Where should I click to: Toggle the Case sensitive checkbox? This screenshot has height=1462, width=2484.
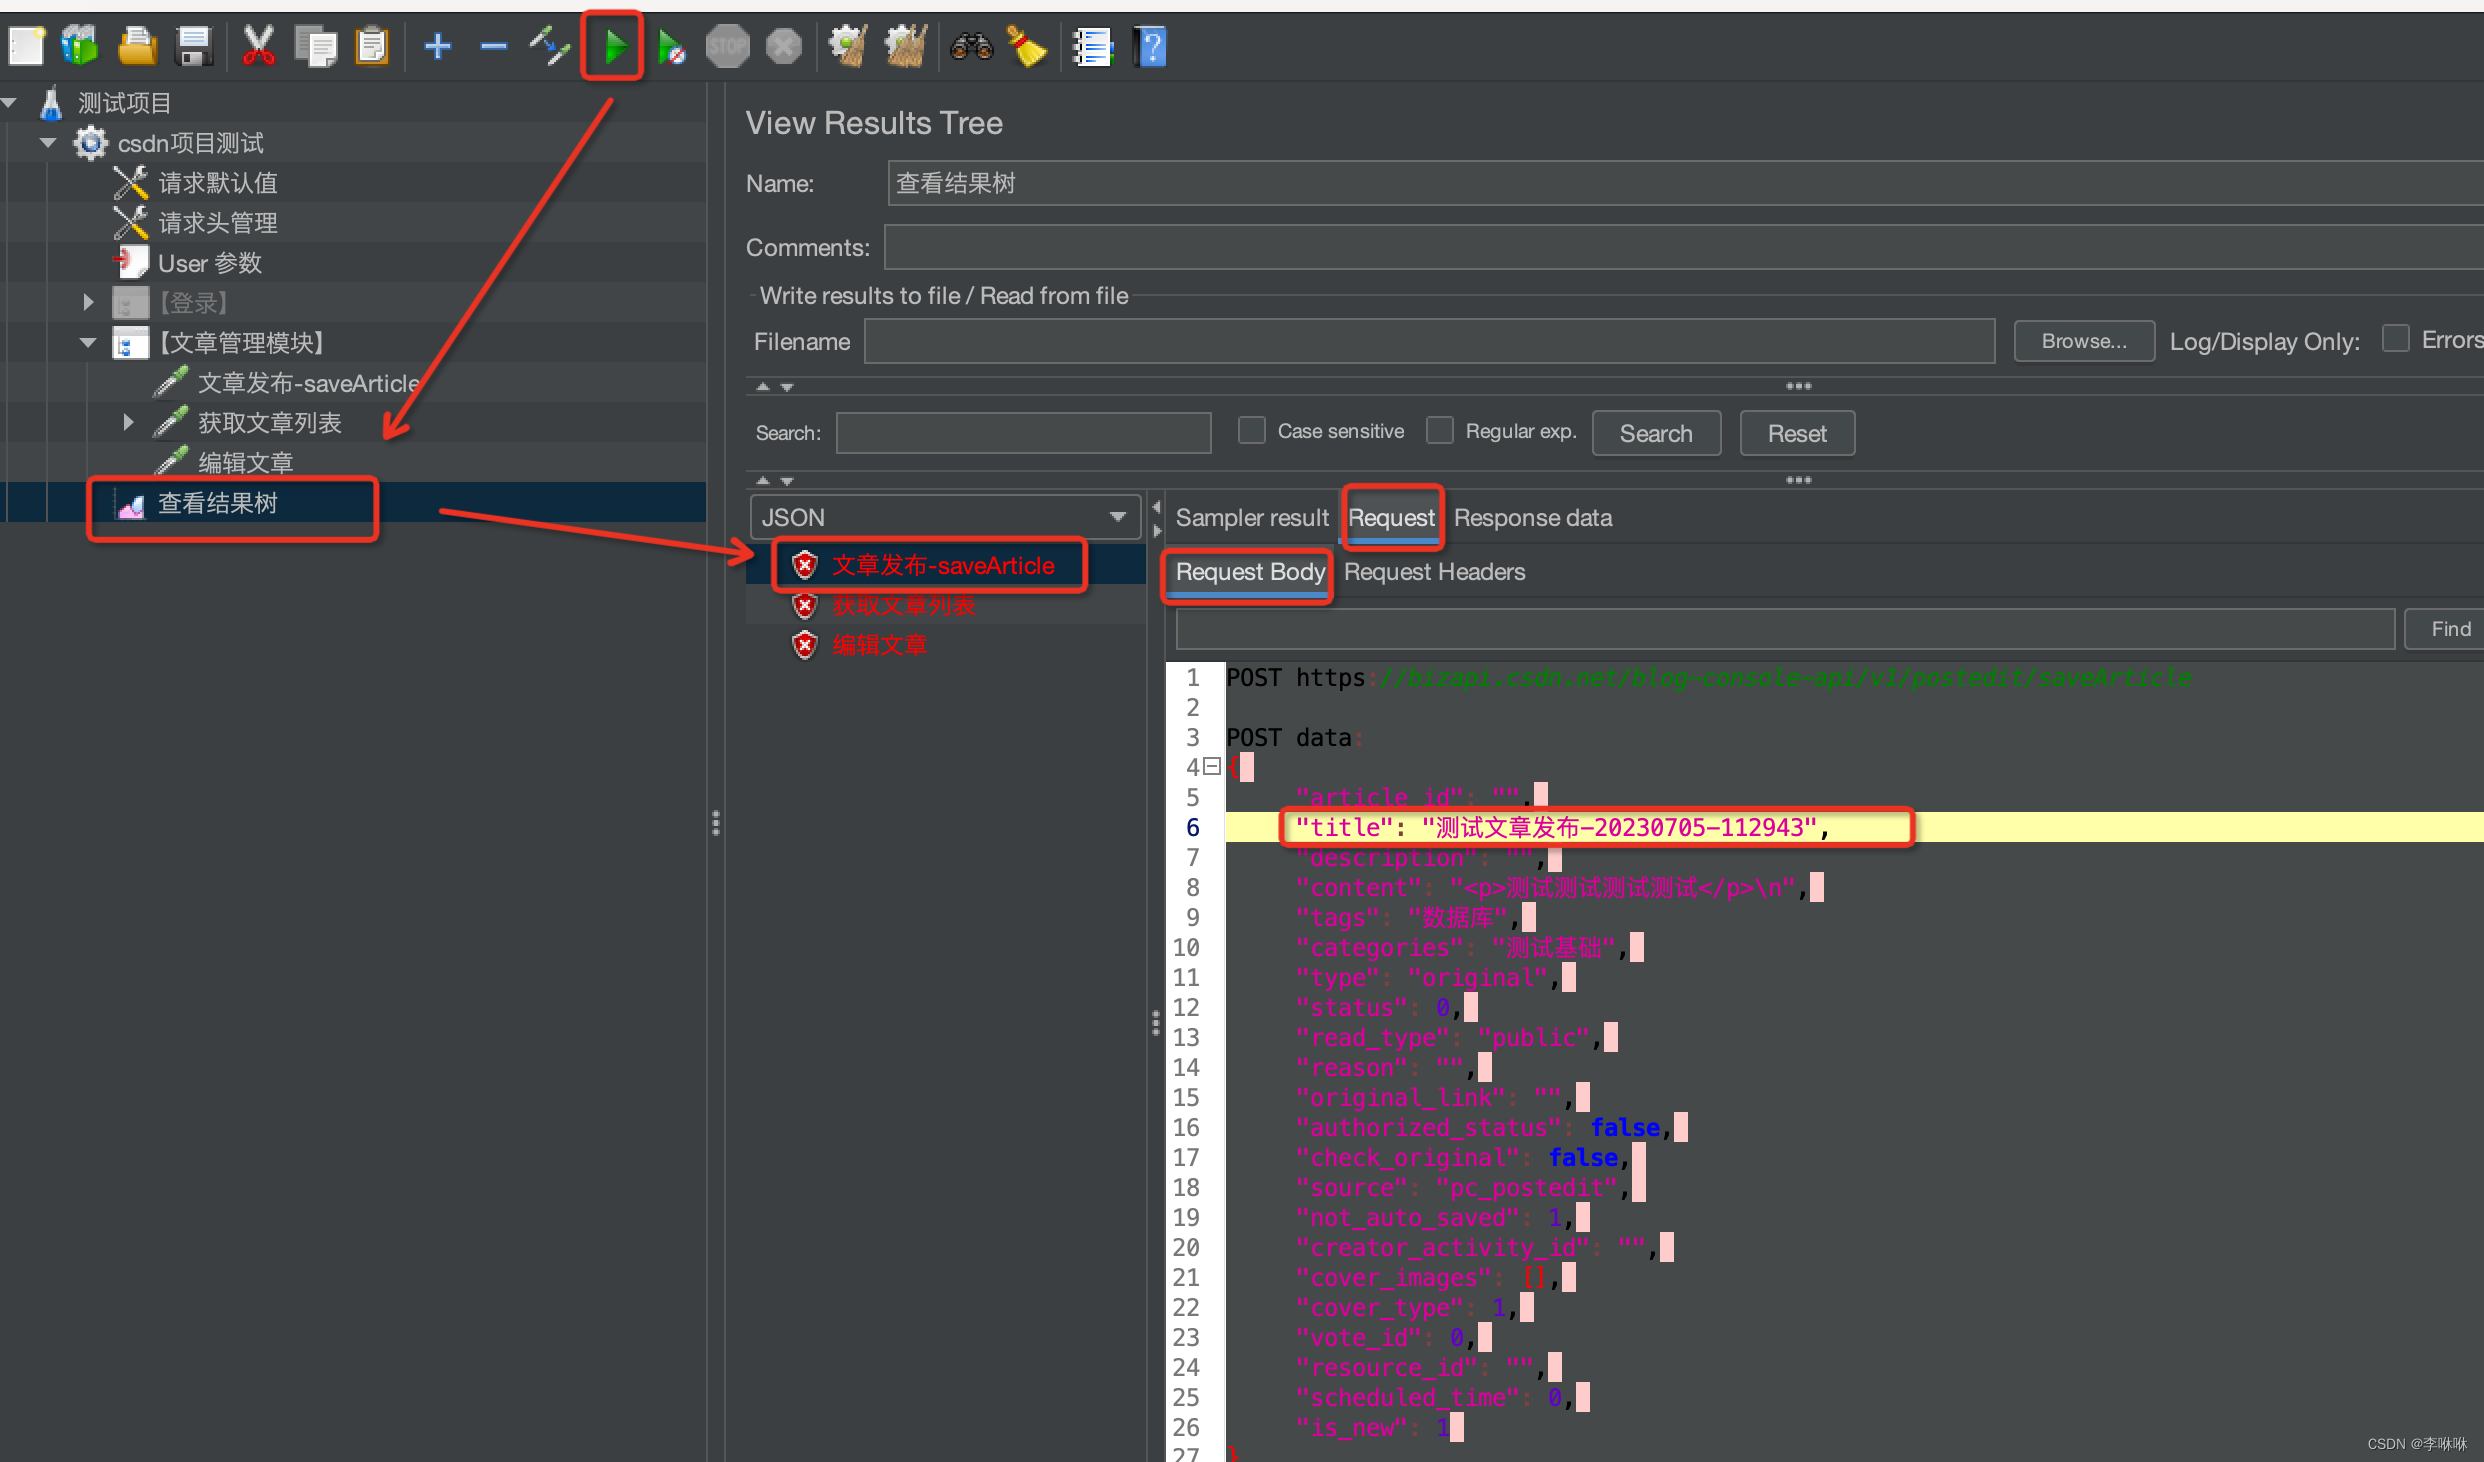tap(1247, 433)
